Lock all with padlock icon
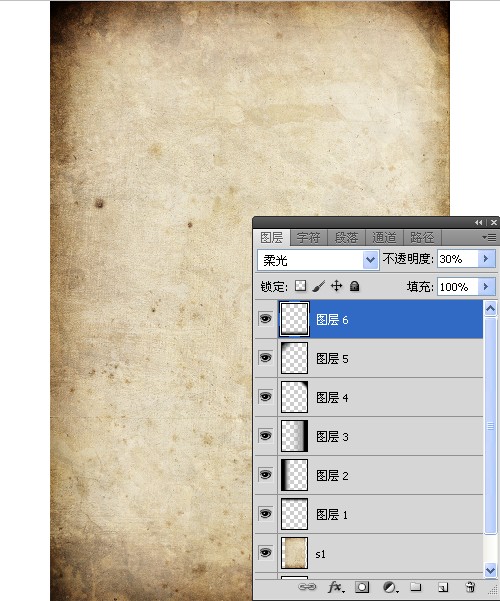The width and height of the screenshot is (500, 601). pos(355,286)
